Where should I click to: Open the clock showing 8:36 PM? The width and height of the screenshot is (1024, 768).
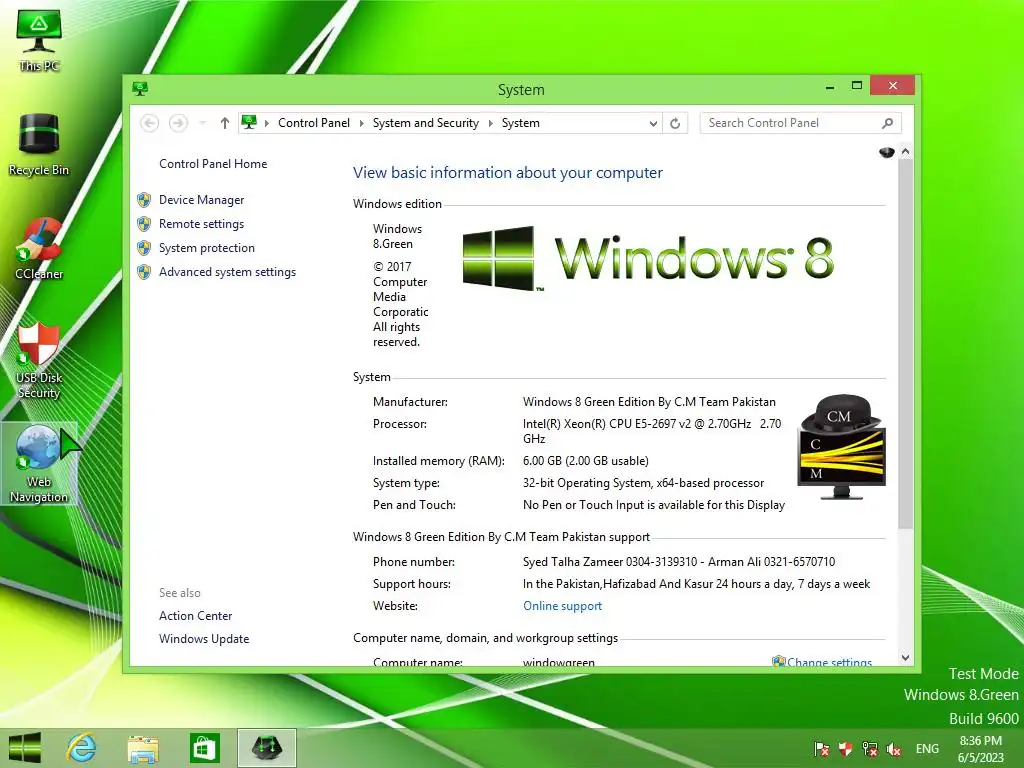[980, 749]
